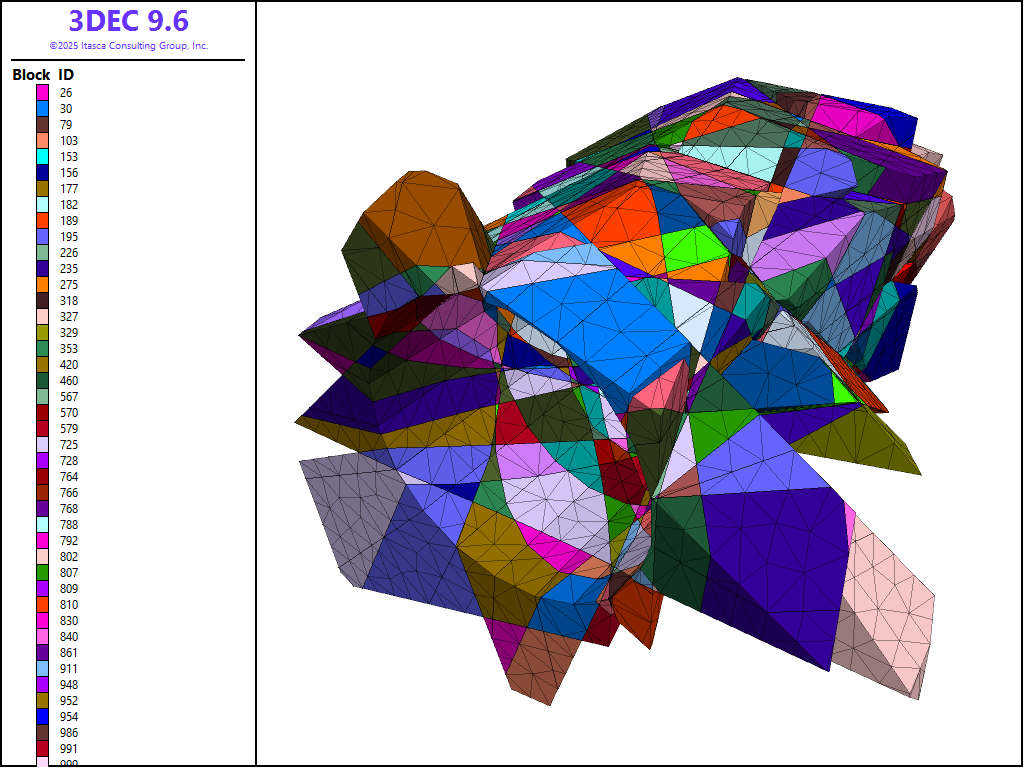Viewport: 1024px width, 768px height.
Task: Select the pure blue swatch for block 954
Action: point(43,717)
